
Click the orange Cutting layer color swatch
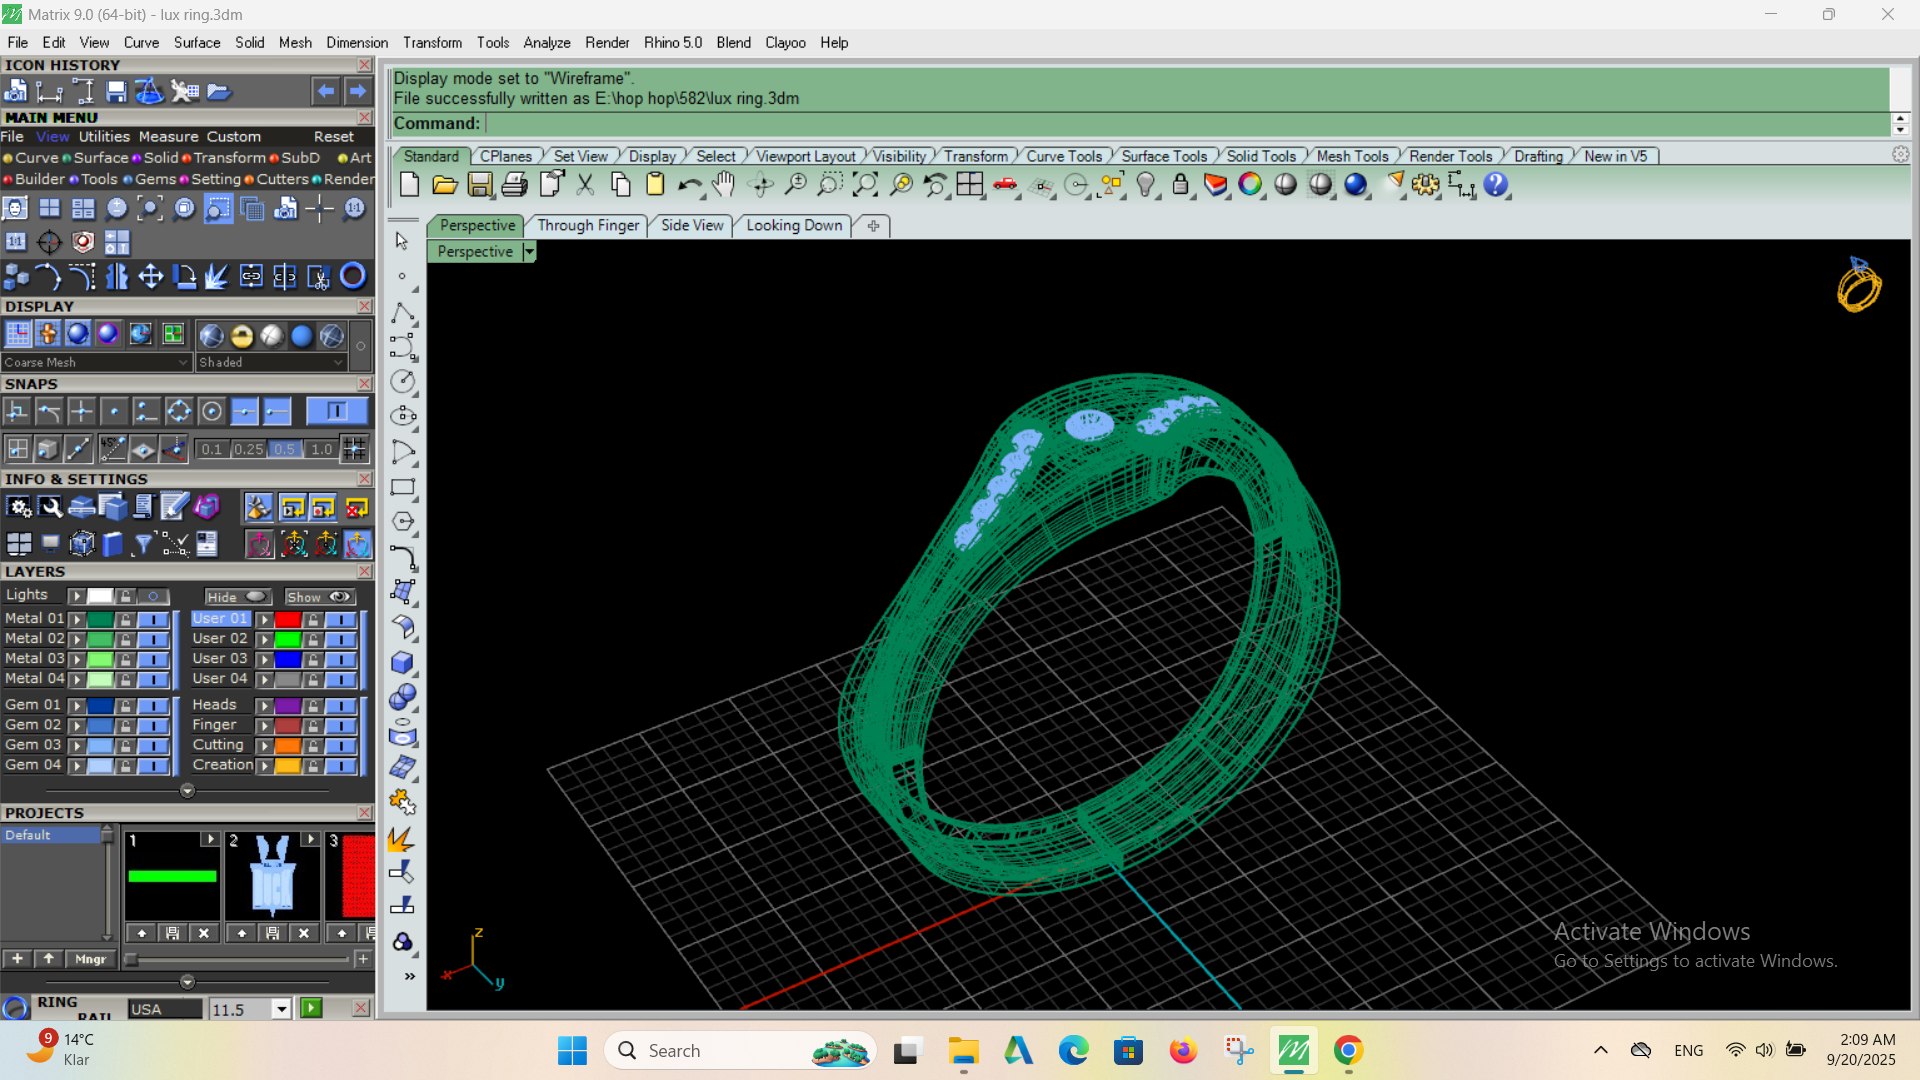coord(288,746)
